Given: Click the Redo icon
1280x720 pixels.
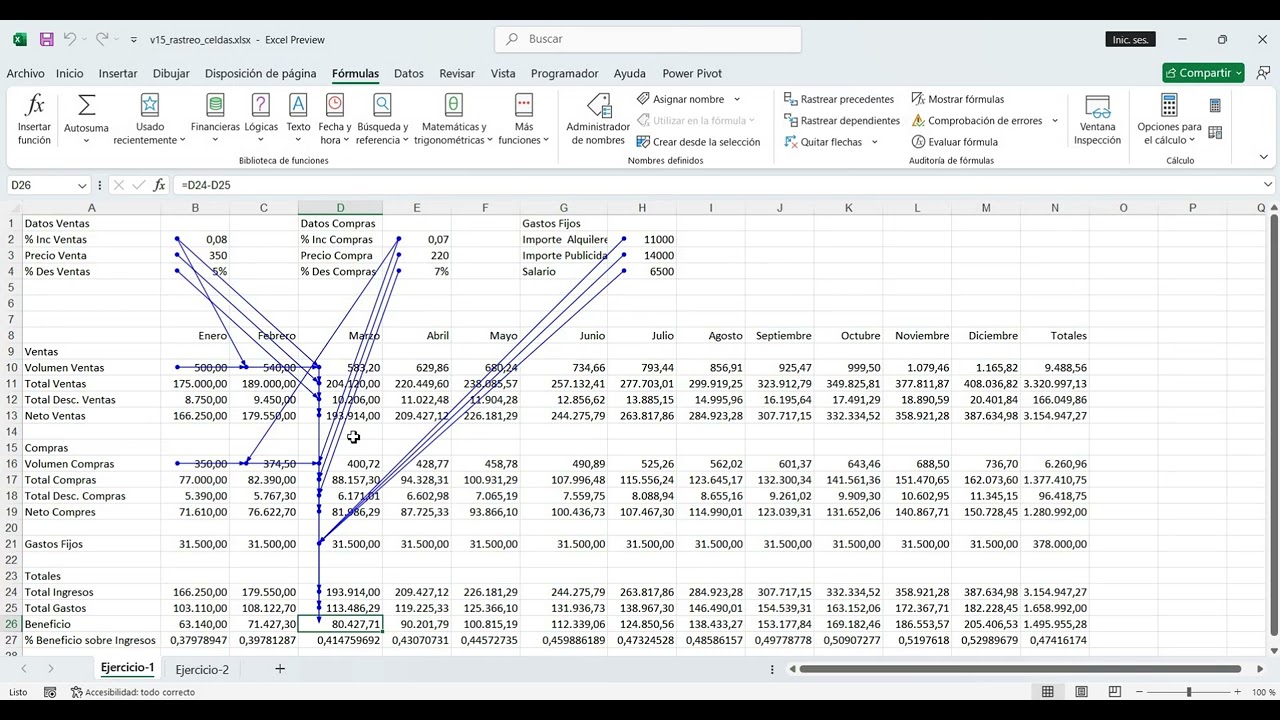Looking at the screenshot, I should [x=102, y=39].
